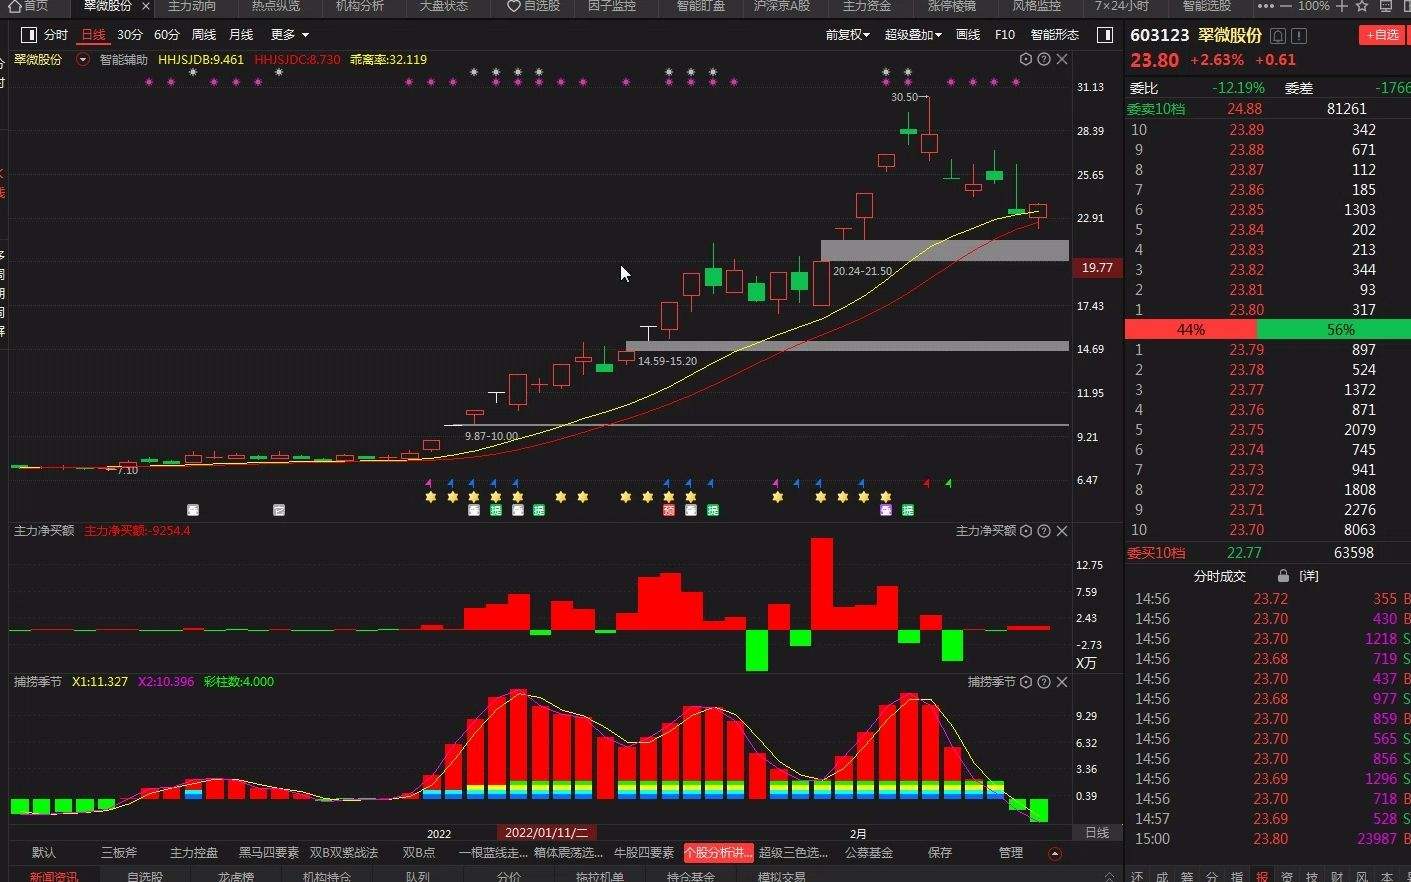Click the lock icon beside 分时成交
This screenshot has height=882, width=1411.
[1283, 576]
